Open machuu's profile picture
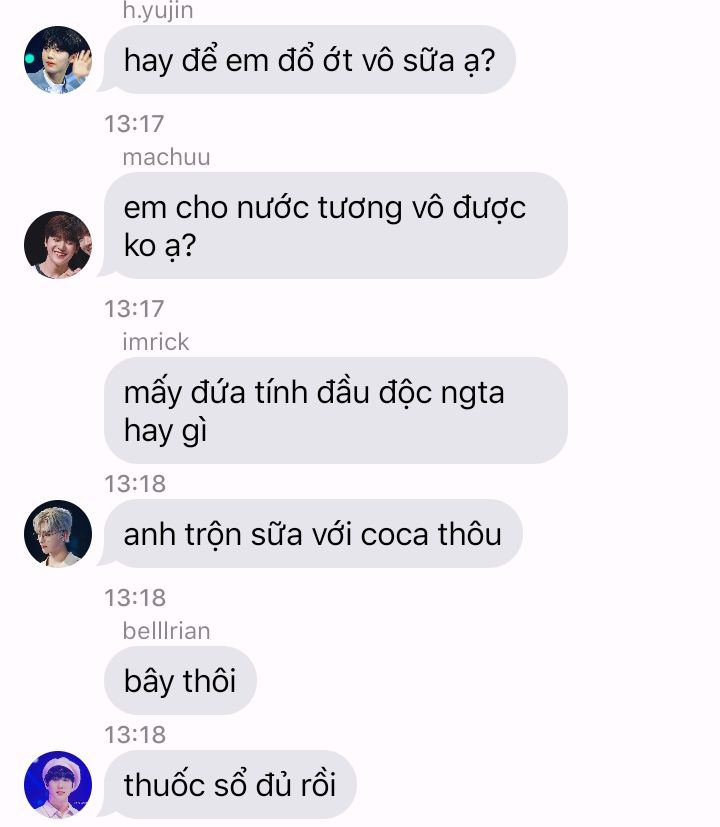Viewport: 720px width, 827px height. (58, 245)
